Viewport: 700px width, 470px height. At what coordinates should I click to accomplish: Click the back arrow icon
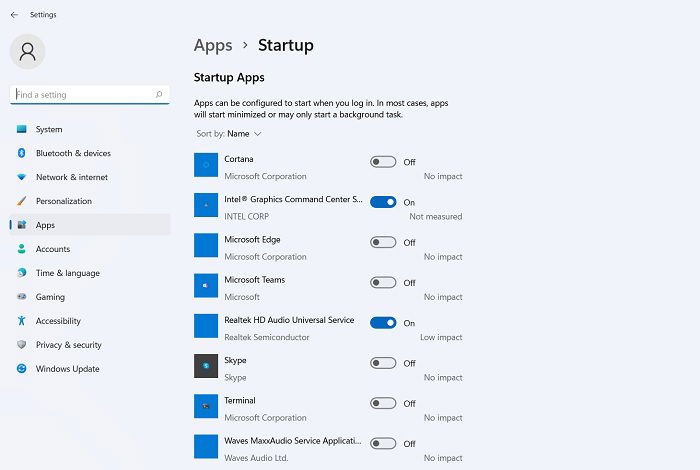[x=14, y=15]
